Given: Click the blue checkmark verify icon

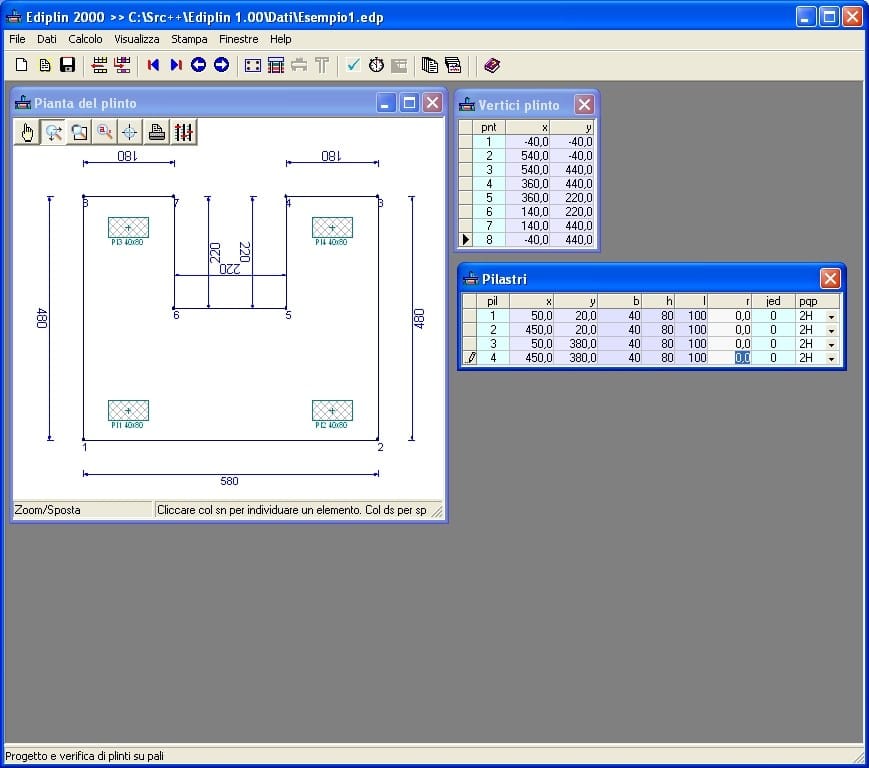Looking at the screenshot, I should (x=353, y=65).
